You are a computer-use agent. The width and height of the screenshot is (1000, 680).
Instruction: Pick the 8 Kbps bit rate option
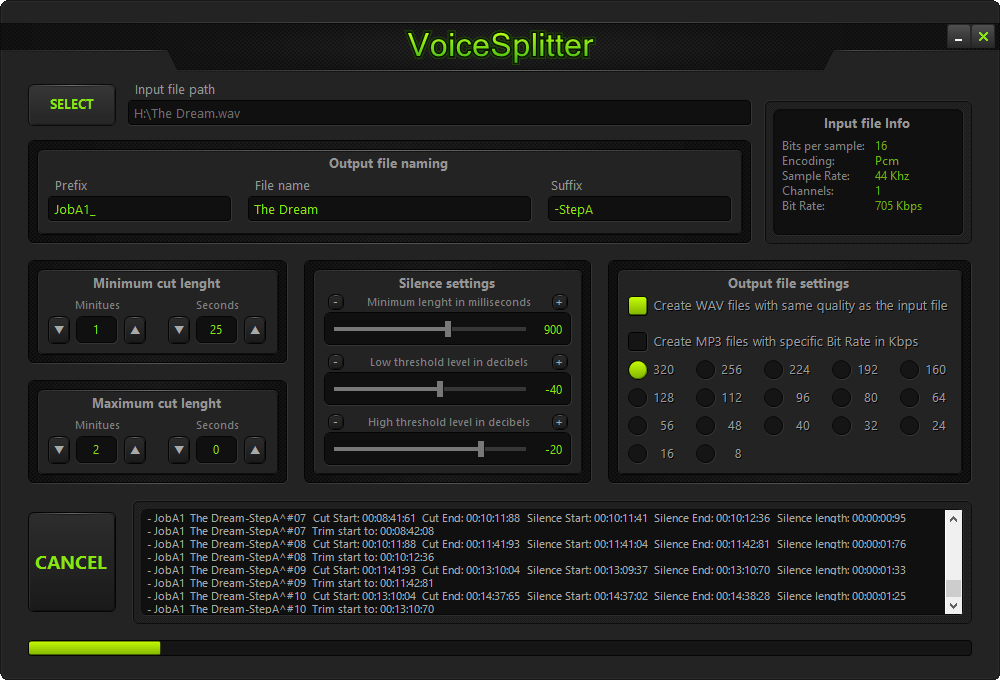706,454
